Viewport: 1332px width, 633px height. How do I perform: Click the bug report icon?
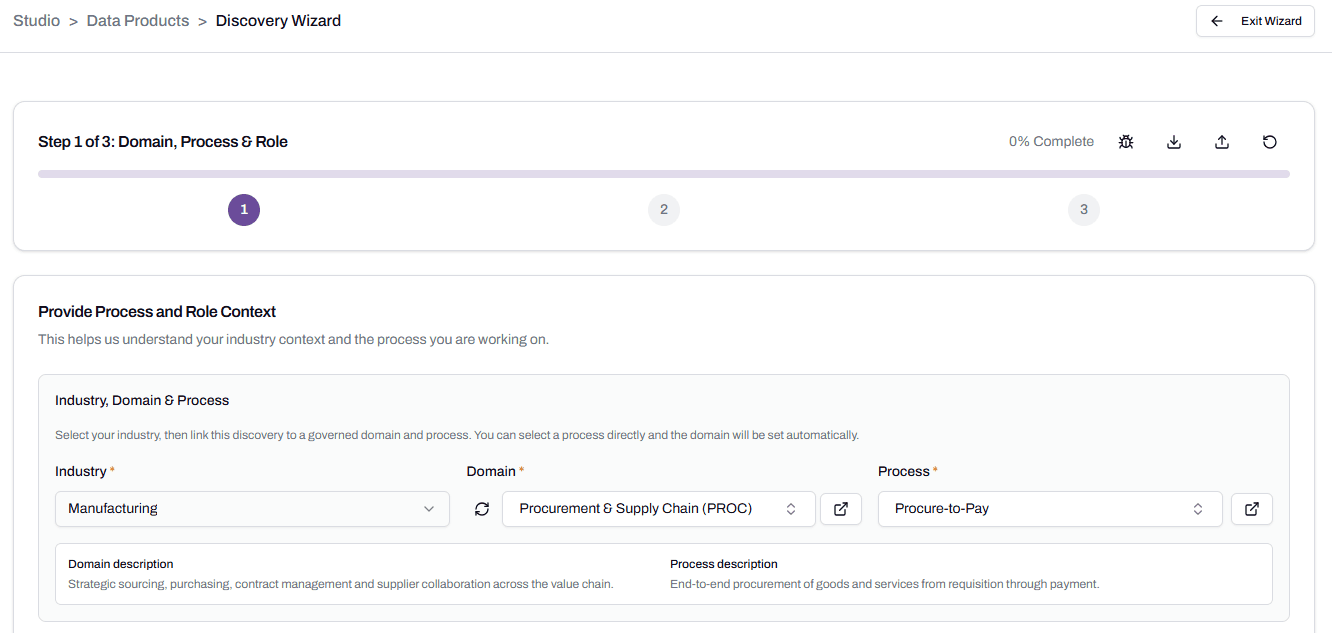click(1126, 142)
